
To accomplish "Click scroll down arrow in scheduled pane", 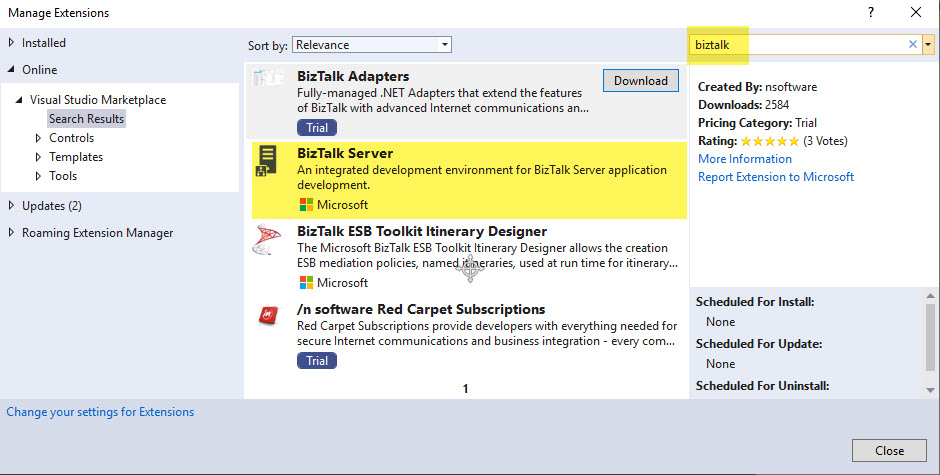I will click(x=930, y=390).
